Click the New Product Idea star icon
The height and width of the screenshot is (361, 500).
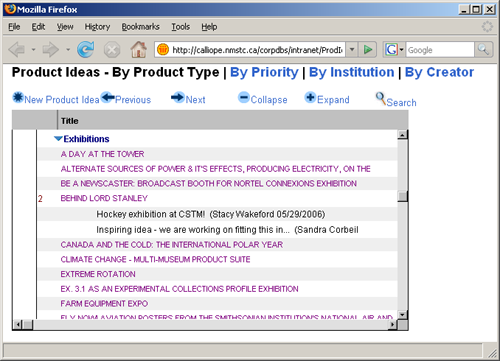18,97
